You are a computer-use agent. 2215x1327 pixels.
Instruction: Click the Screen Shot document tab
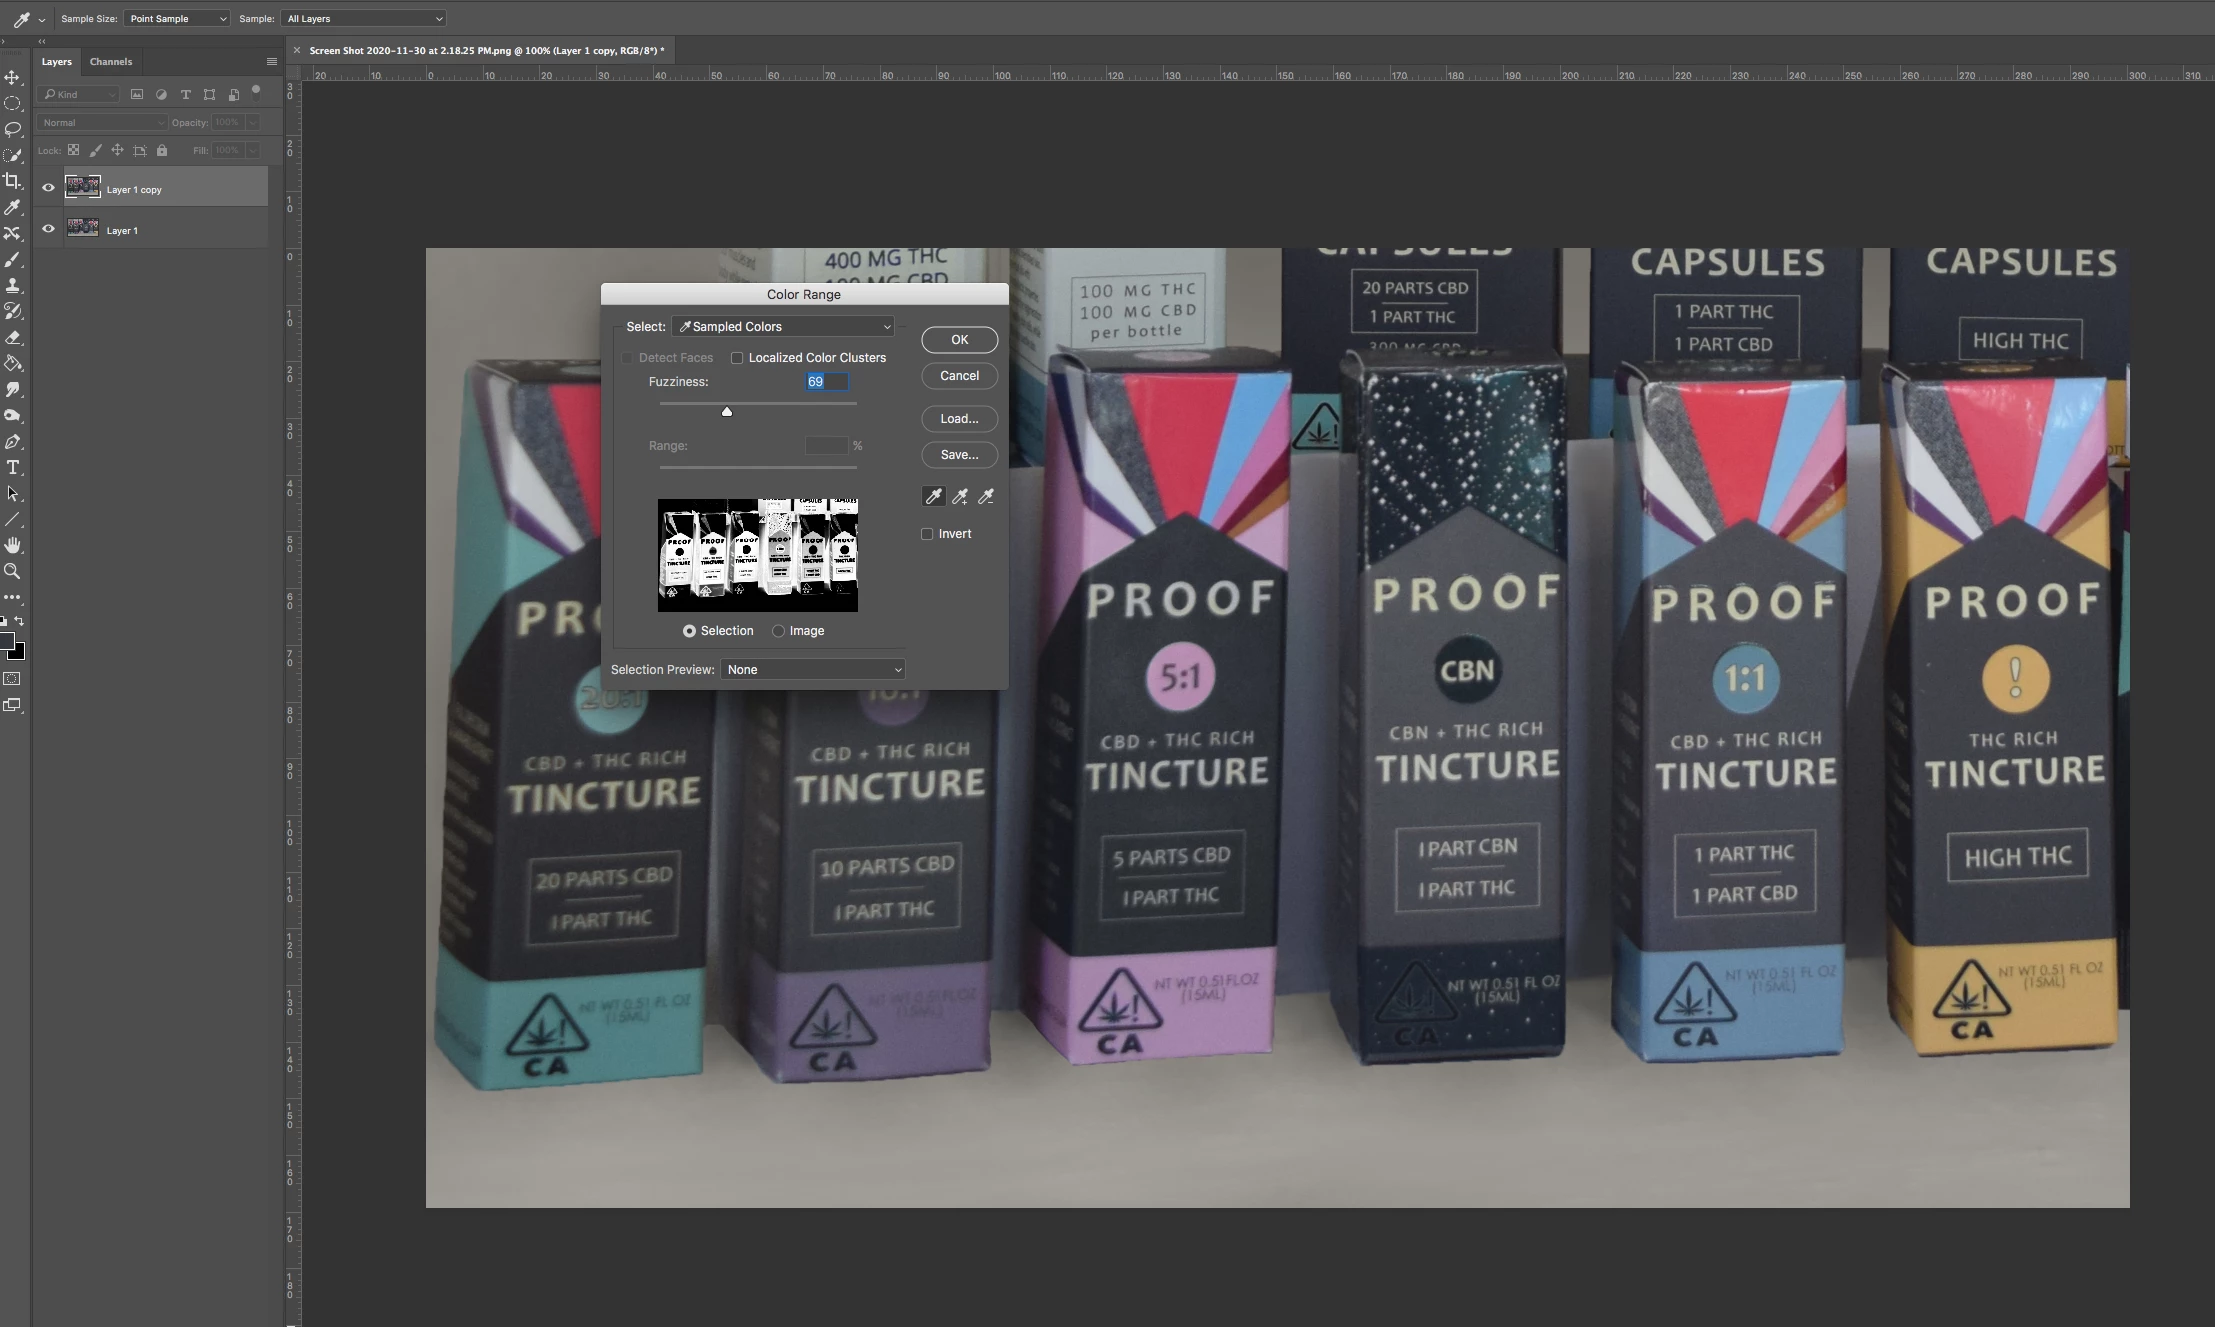pos(485,50)
